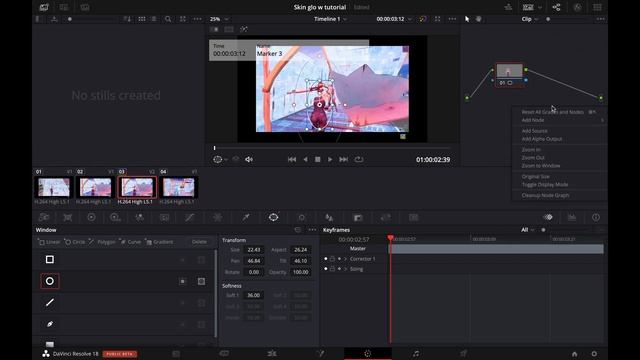Viewport: 640px width, 360px height.
Task: Expand the Sizing keyframe track
Action: pyautogui.click(x=345, y=269)
